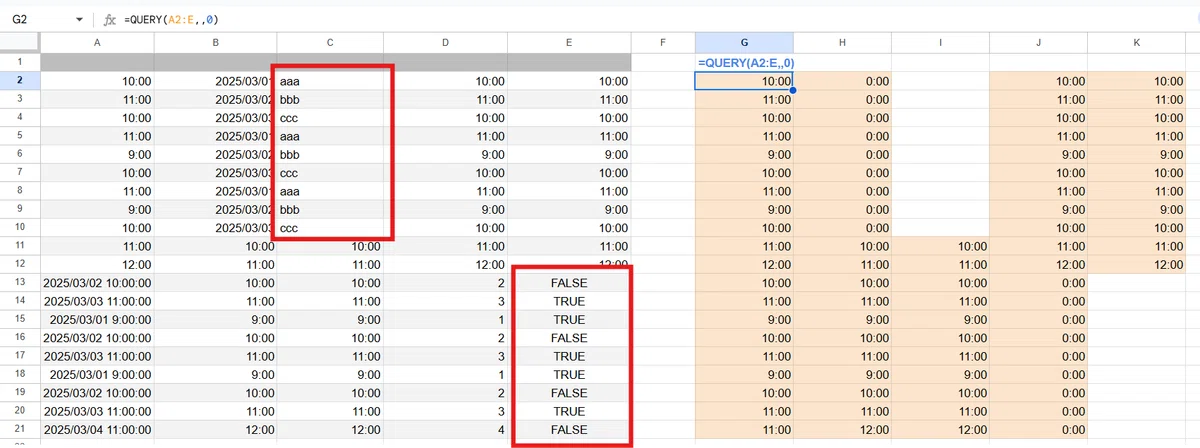Click cell D21 containing 4
This screenshot has width=1200, height=448.
coord(446,430)
